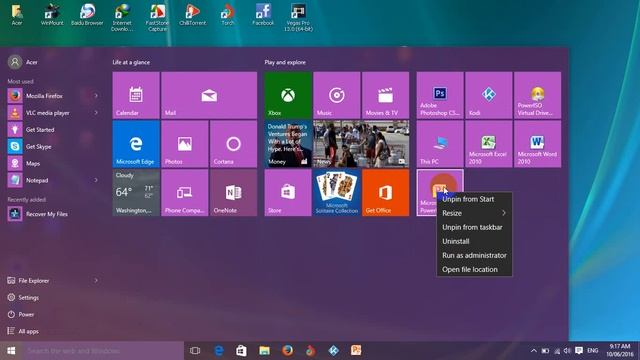Click the taskbar search box
This screenshot has height=360, width=640.
pyautogui.click(x=103, y=351)
